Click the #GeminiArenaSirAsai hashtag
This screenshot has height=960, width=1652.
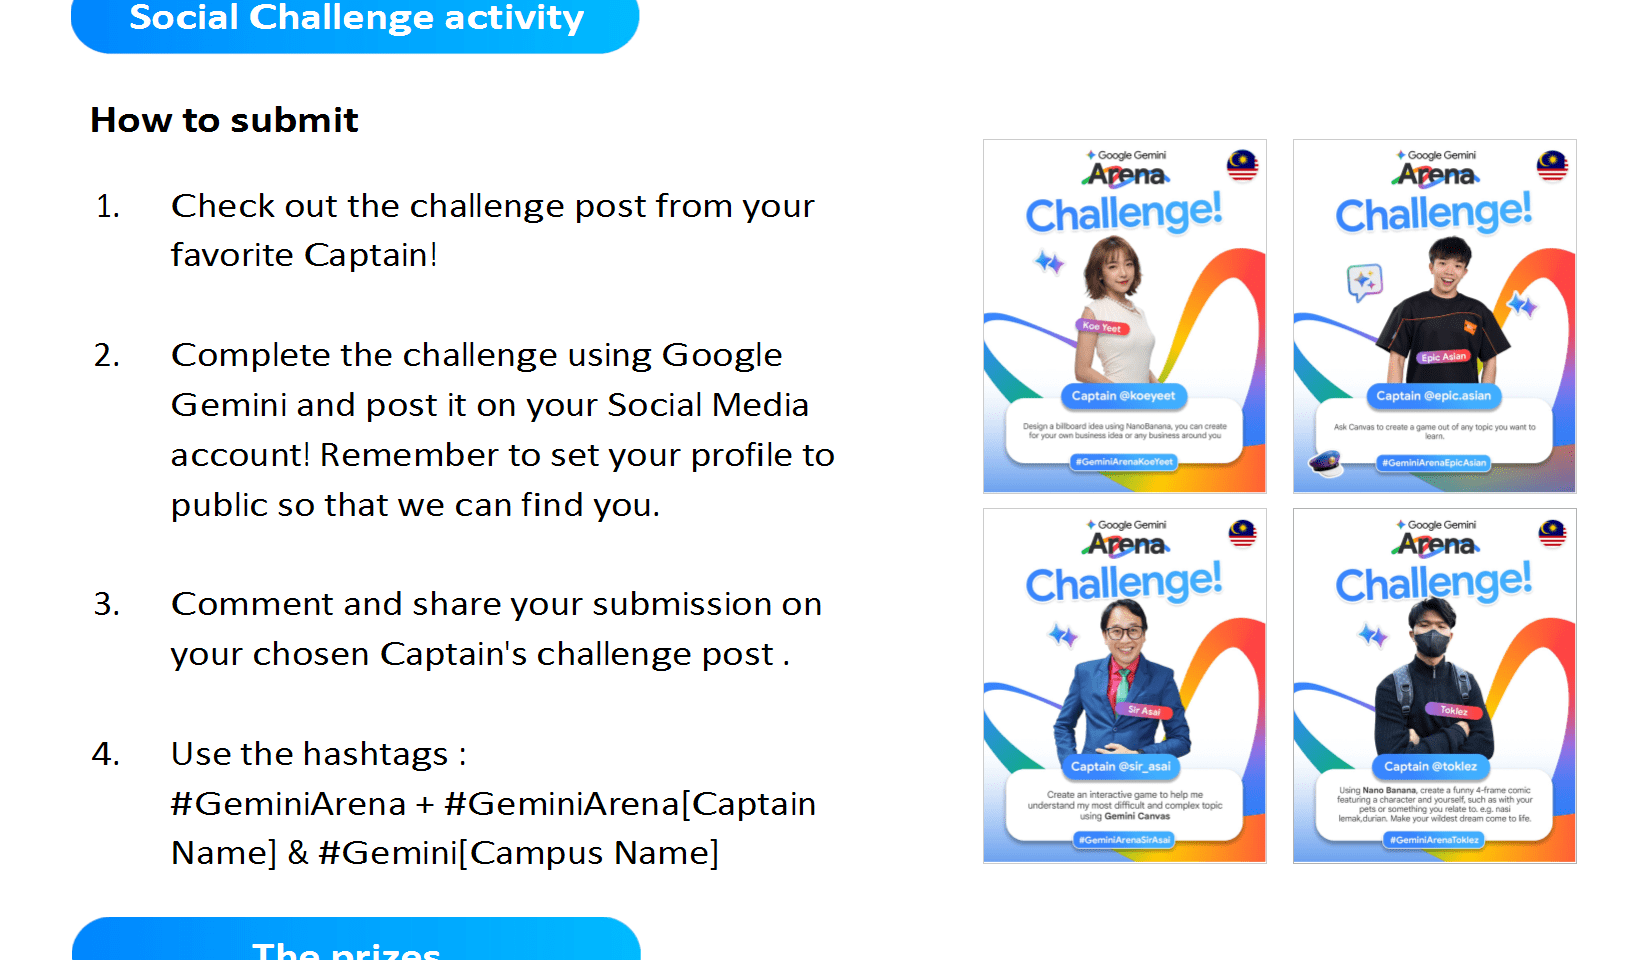(x=1124, y=840)
